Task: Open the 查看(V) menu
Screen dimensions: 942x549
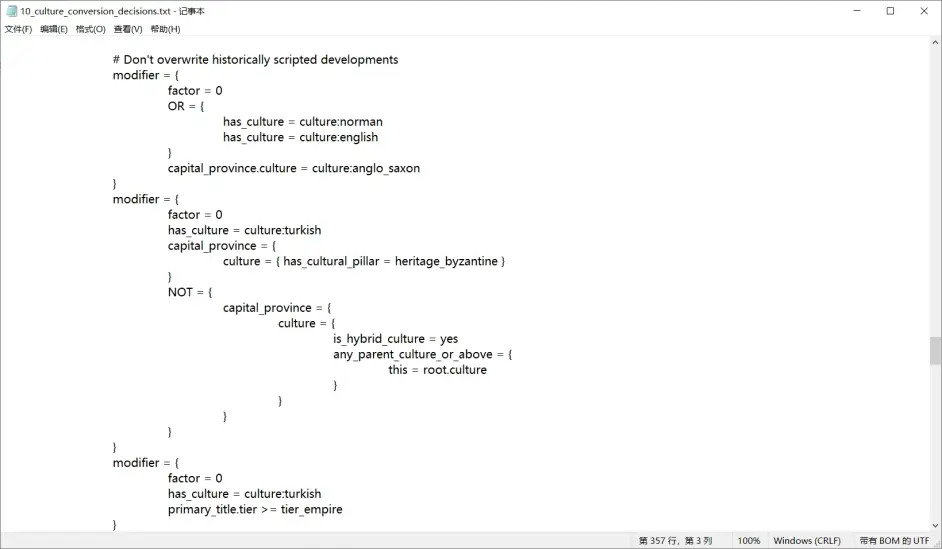Action: tap(127, 29)
